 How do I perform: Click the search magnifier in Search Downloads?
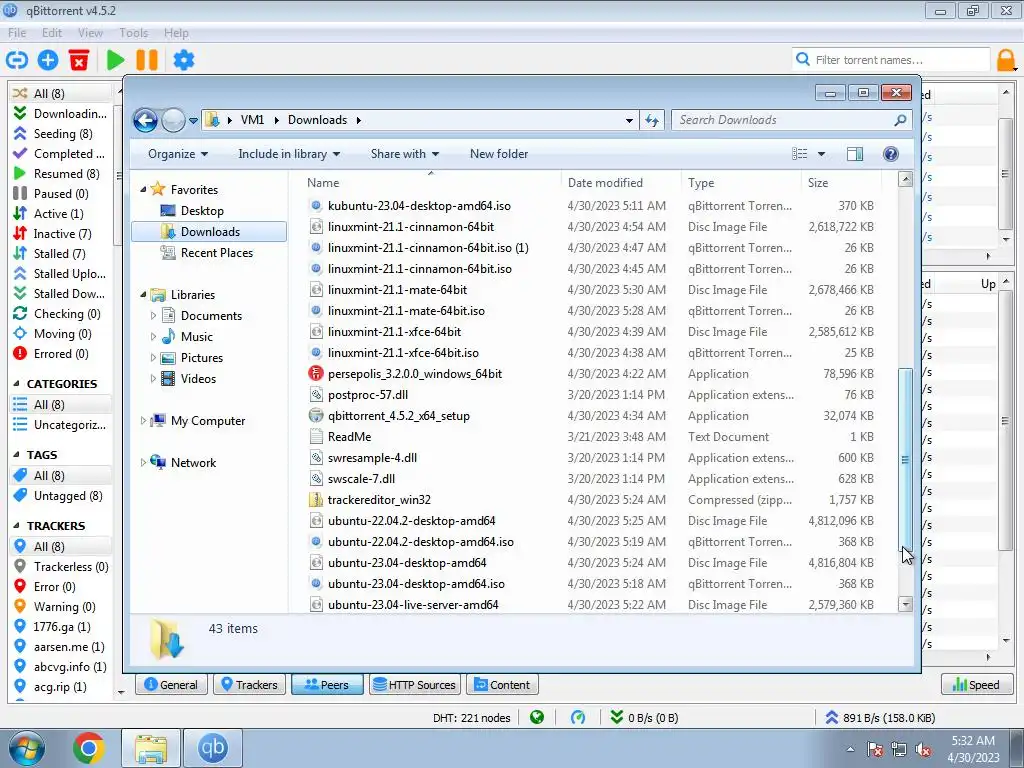tap(901, 120)
